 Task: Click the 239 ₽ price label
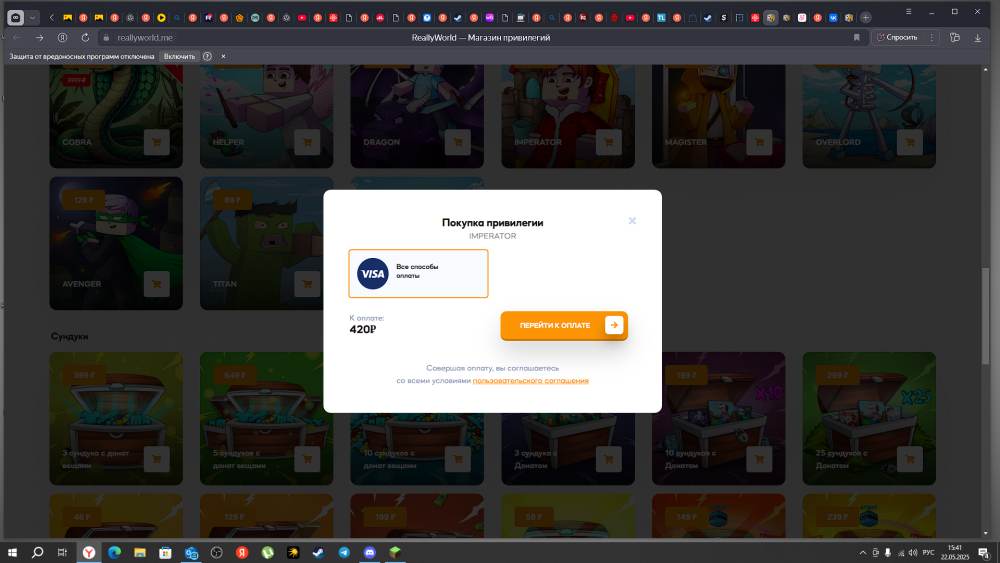click(837, 517)
